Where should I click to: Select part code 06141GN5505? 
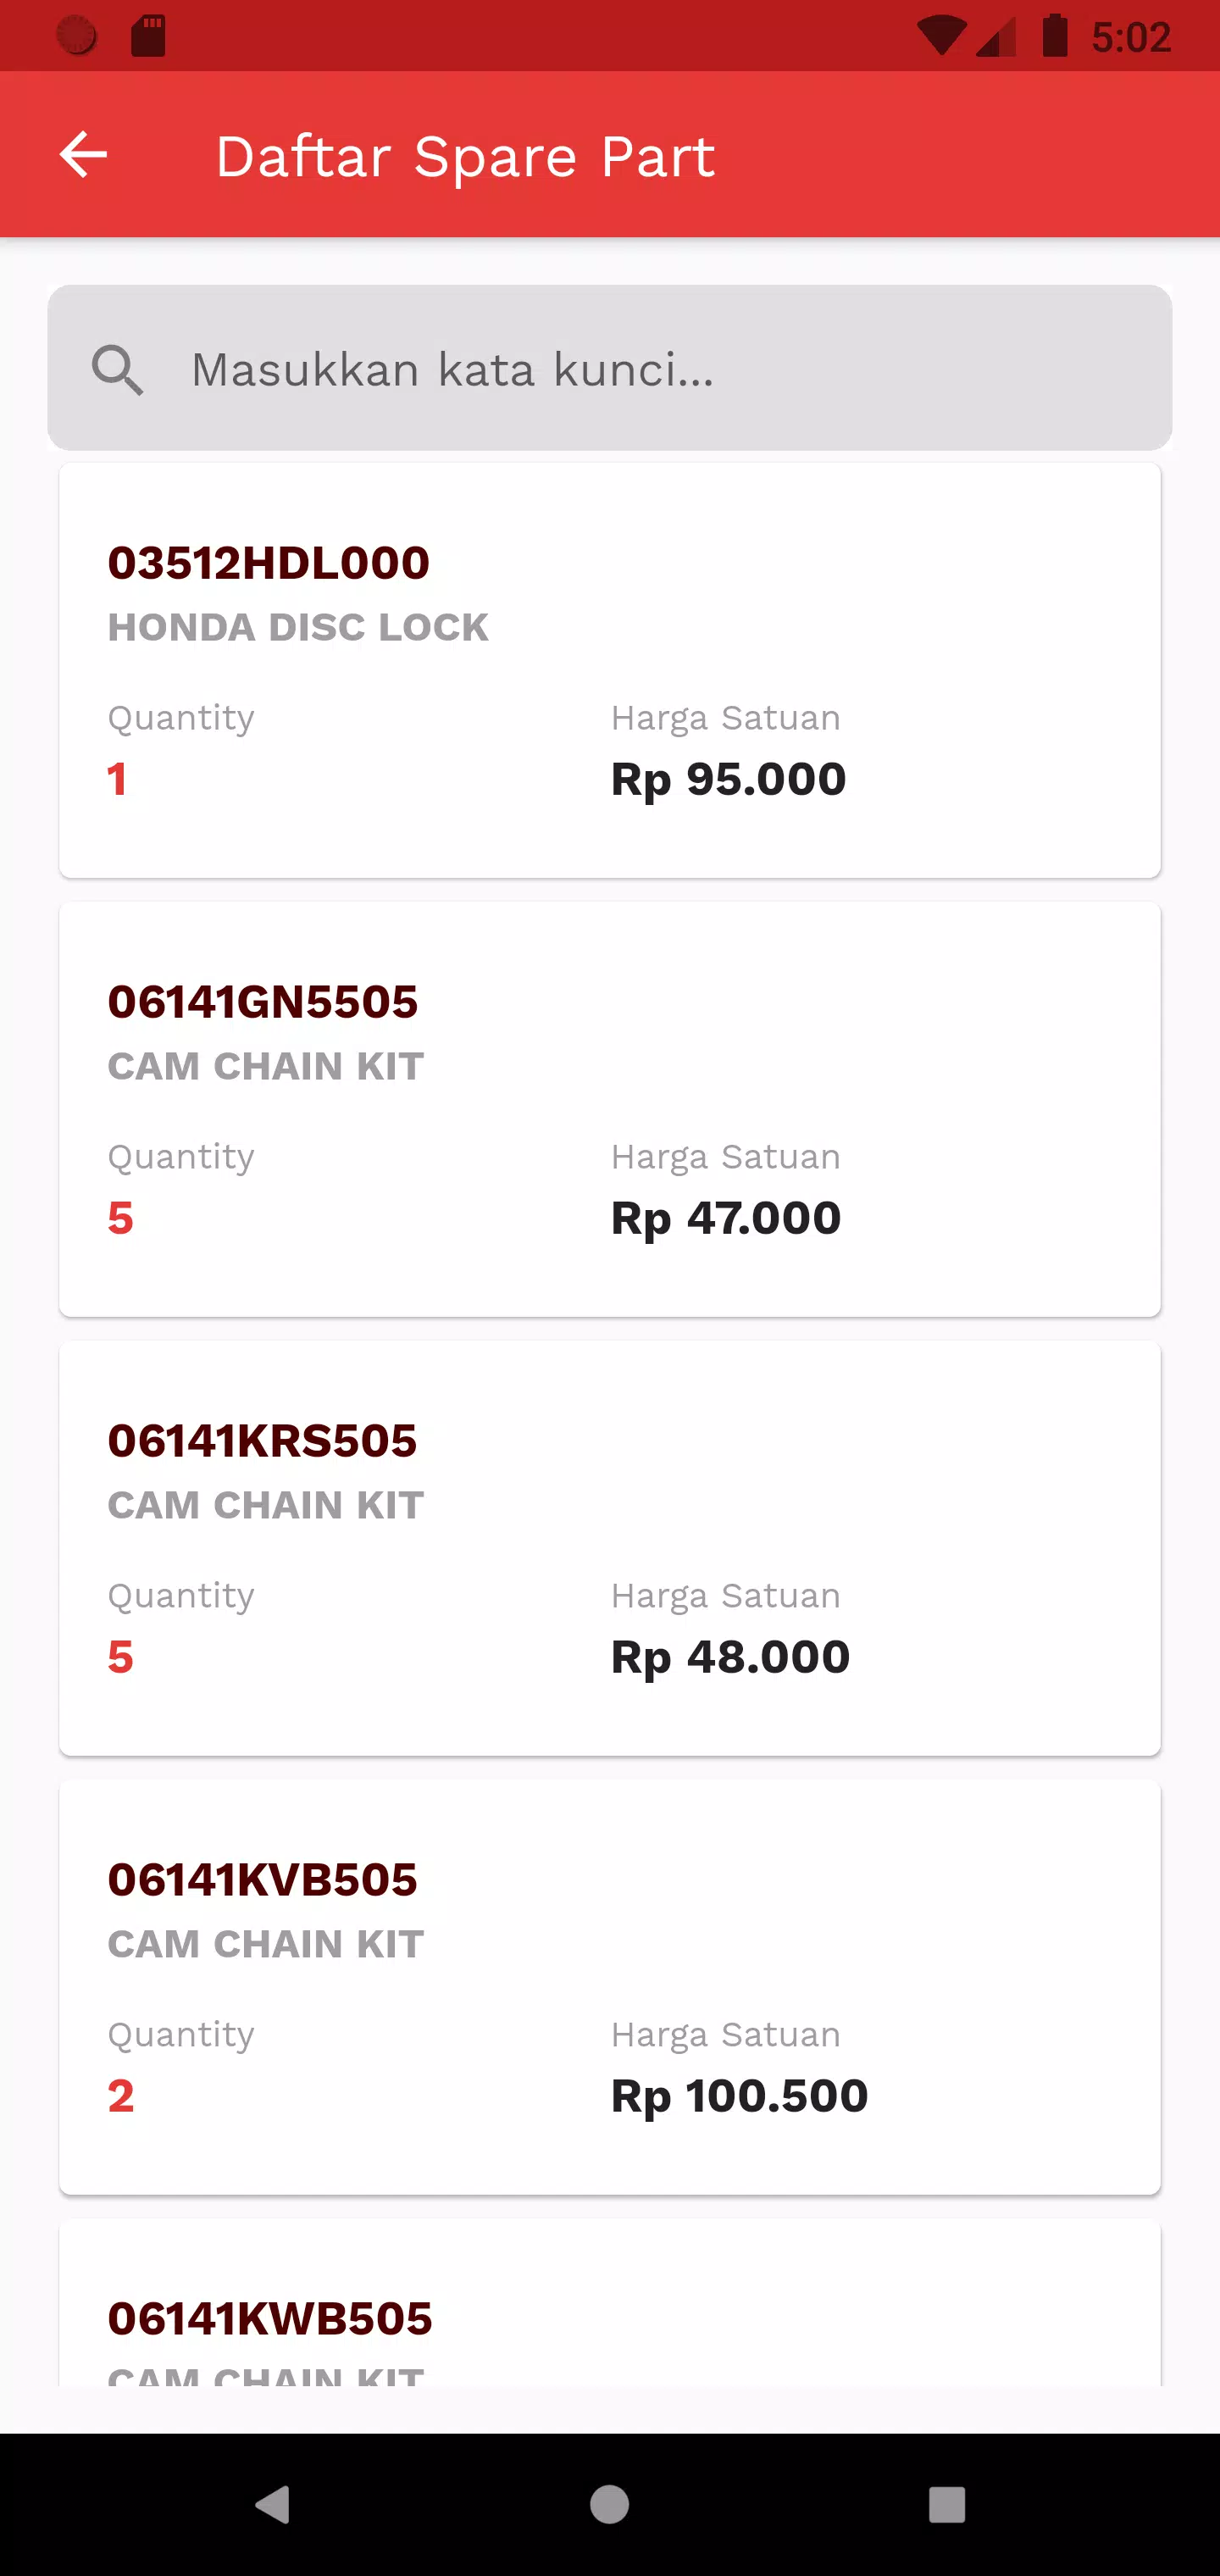point(263,1002)
